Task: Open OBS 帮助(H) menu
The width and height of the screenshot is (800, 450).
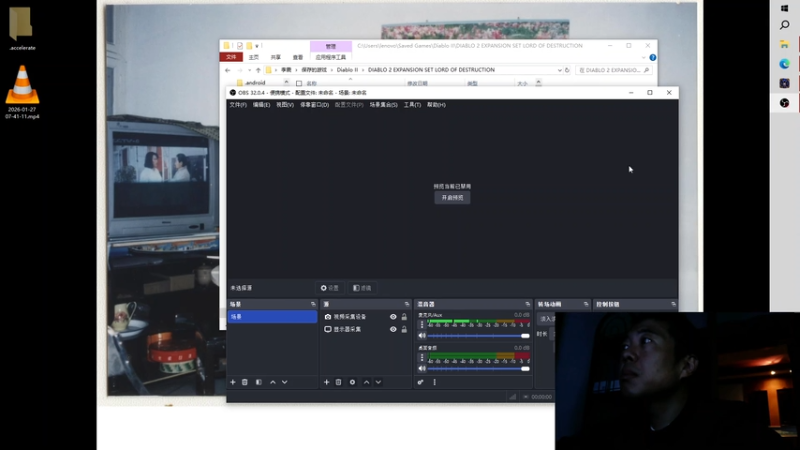Action: [436, 105]
